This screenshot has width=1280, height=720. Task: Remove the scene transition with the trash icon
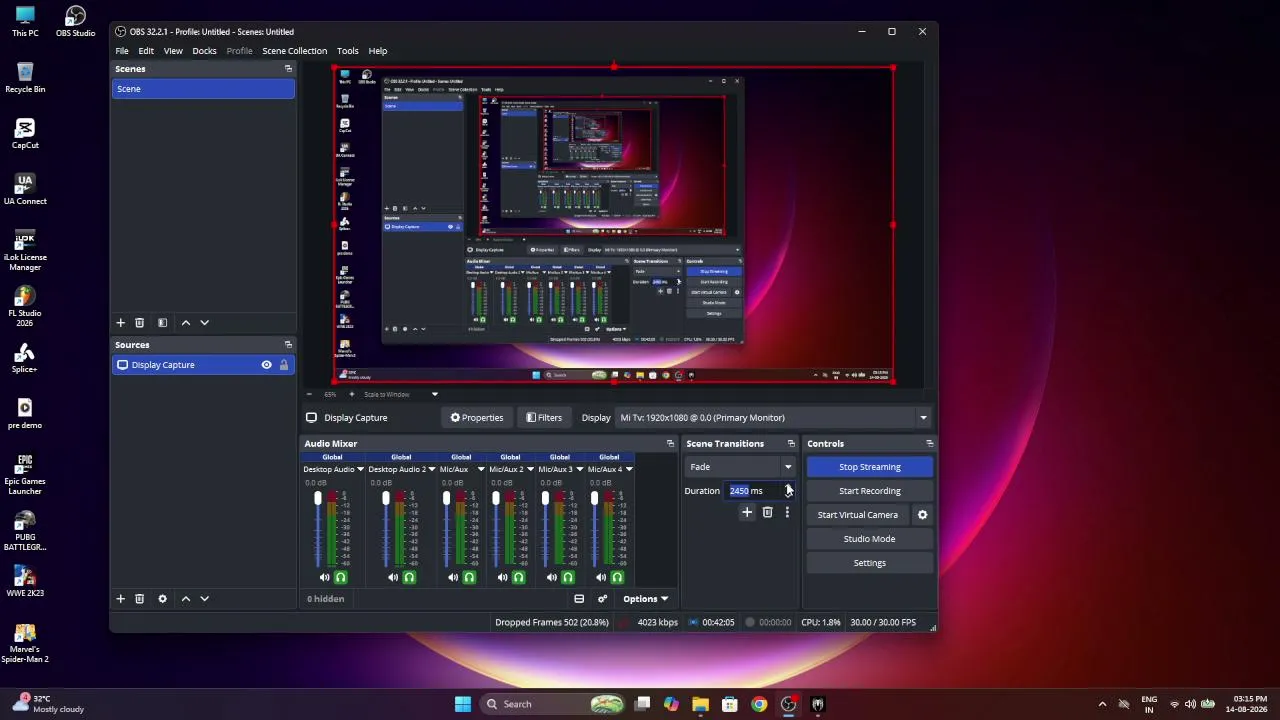click(767, 513)
